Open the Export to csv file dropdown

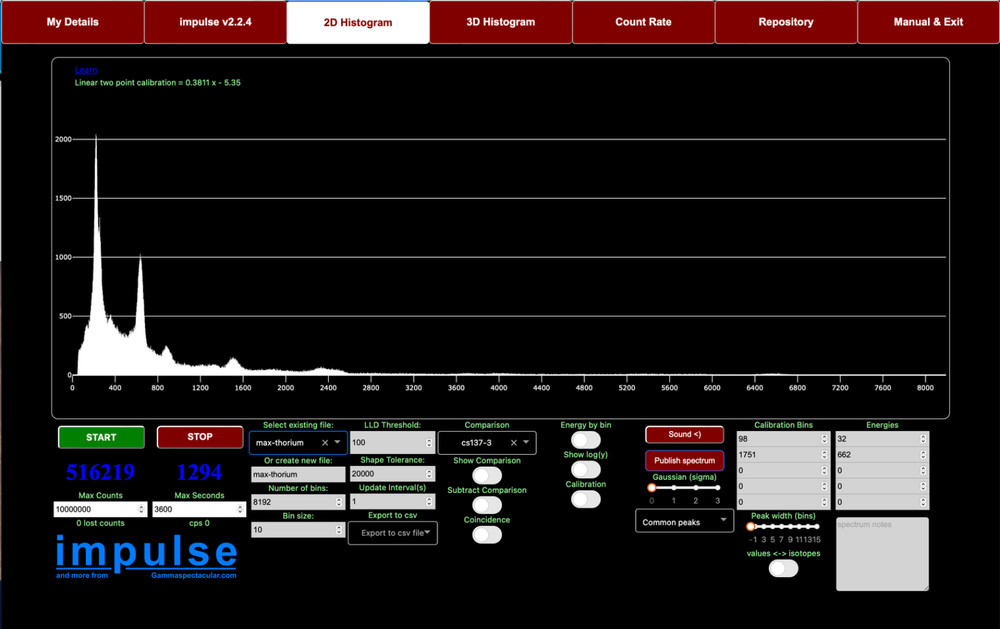393,533
